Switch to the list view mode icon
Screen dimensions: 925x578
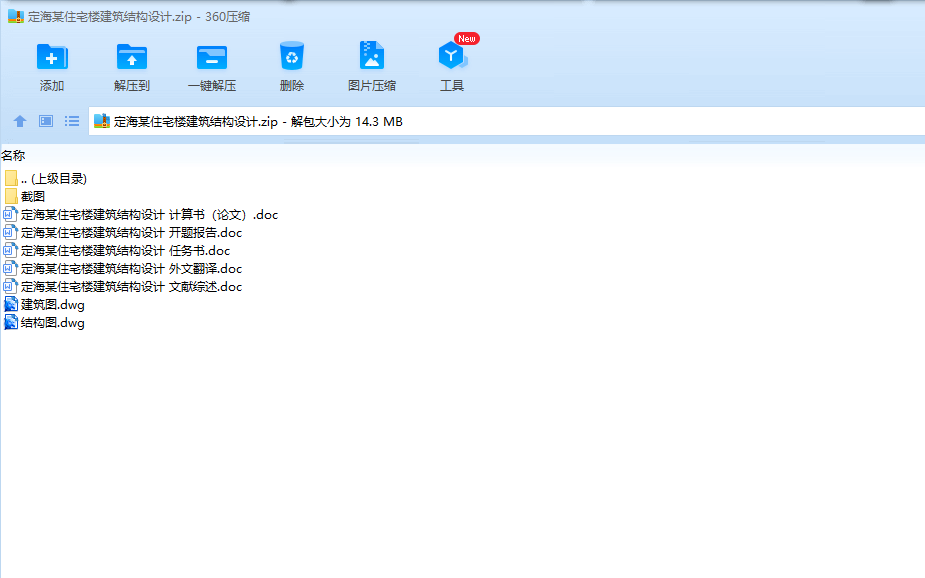click(72, 121)
